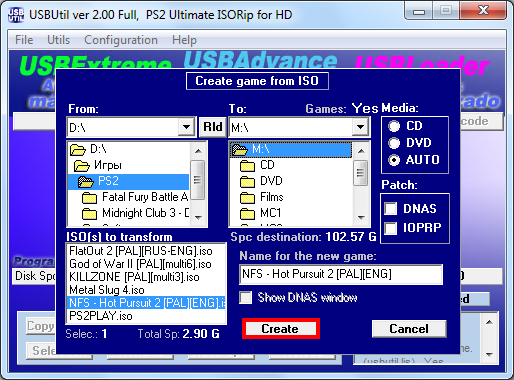Click the From folder tree scrollbar thumb
This screenshot has height=380, width=514.
(x=198, y=180)
